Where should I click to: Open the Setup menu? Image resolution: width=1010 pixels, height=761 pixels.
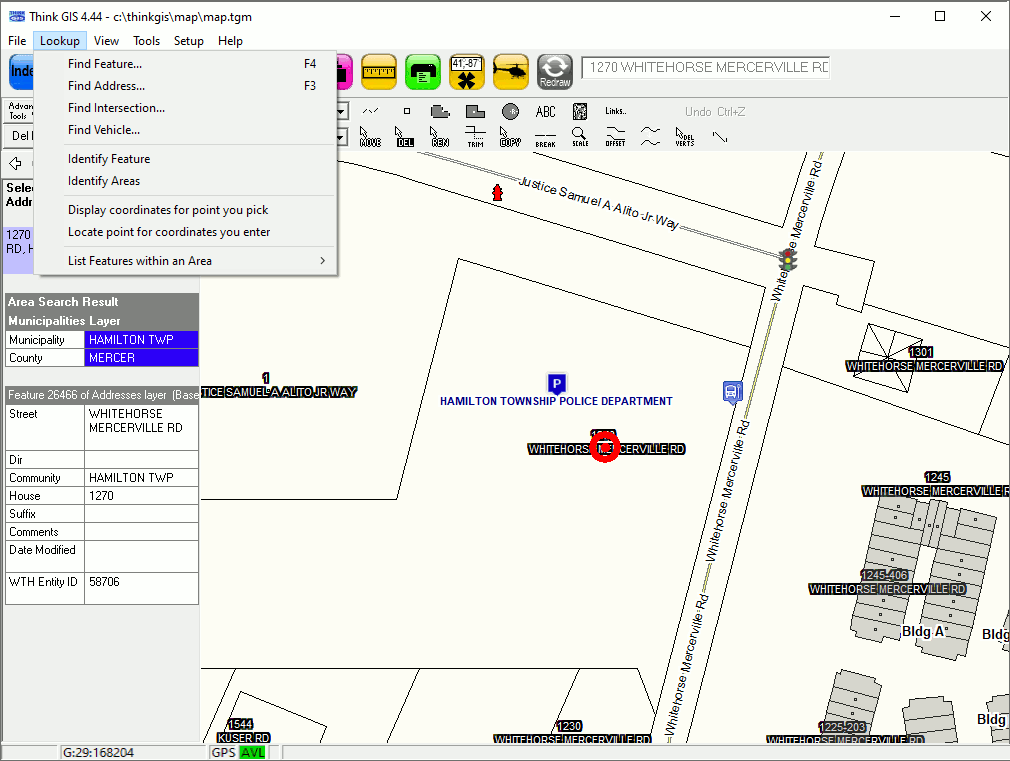pos(189,41)
